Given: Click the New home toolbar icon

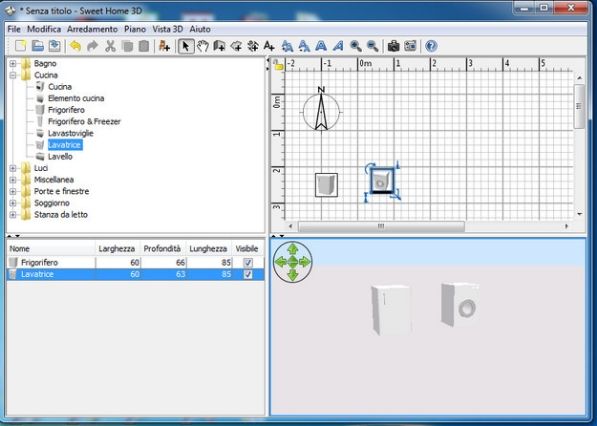Looking at the screenshot, I should (21, 46).
